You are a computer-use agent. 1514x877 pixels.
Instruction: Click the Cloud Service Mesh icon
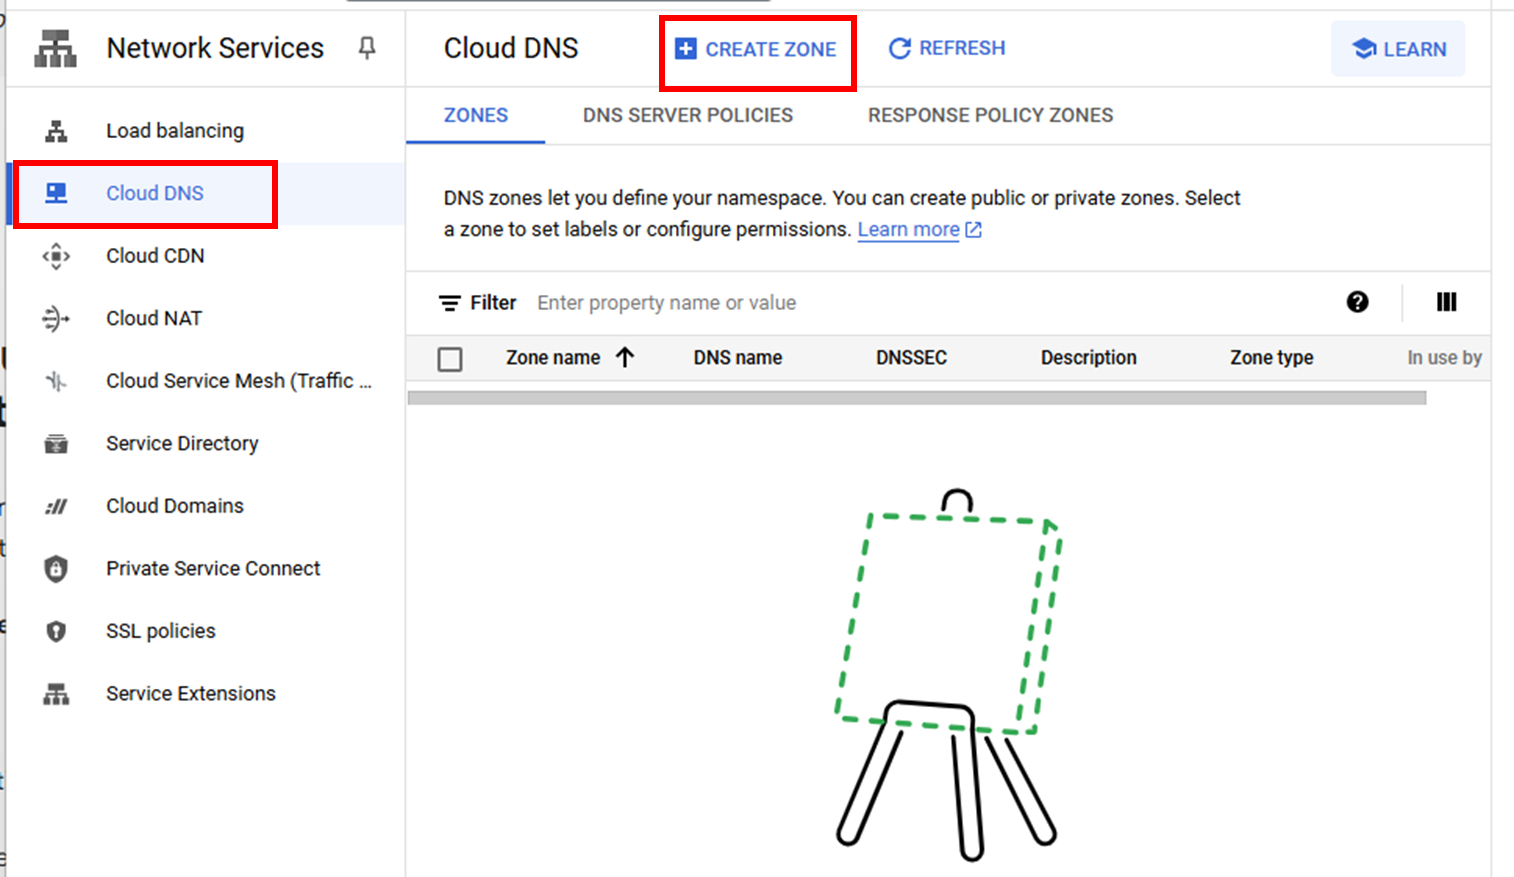(x=56, y=381)
